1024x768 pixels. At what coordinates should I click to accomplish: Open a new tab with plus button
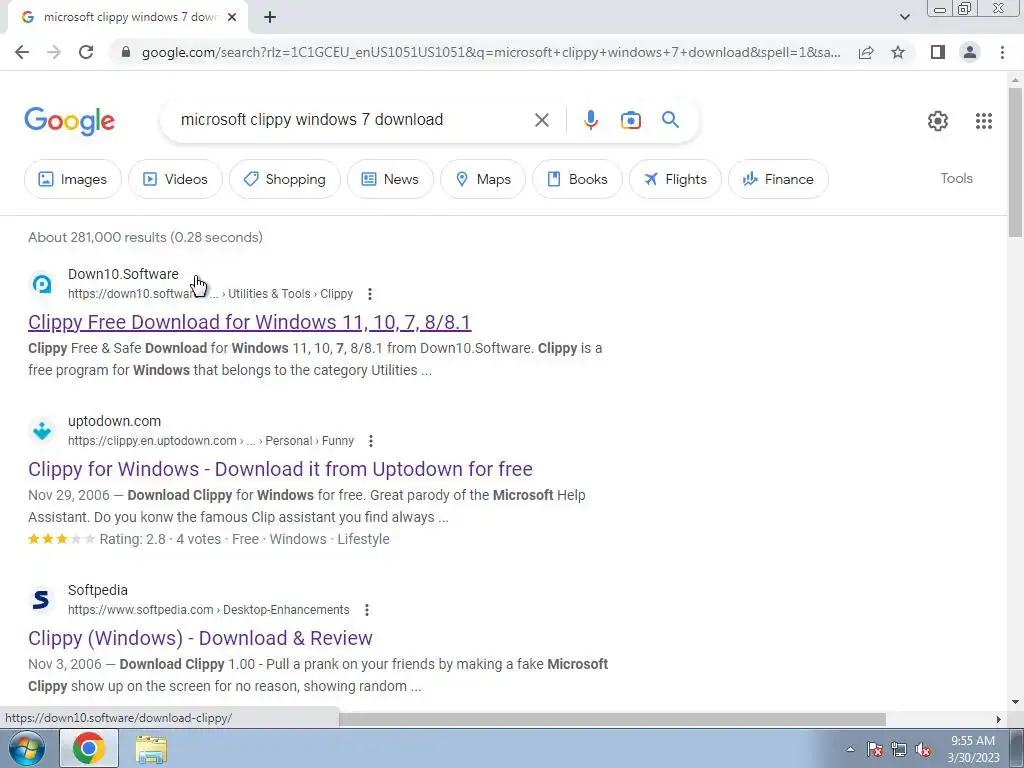coord(270,17)
